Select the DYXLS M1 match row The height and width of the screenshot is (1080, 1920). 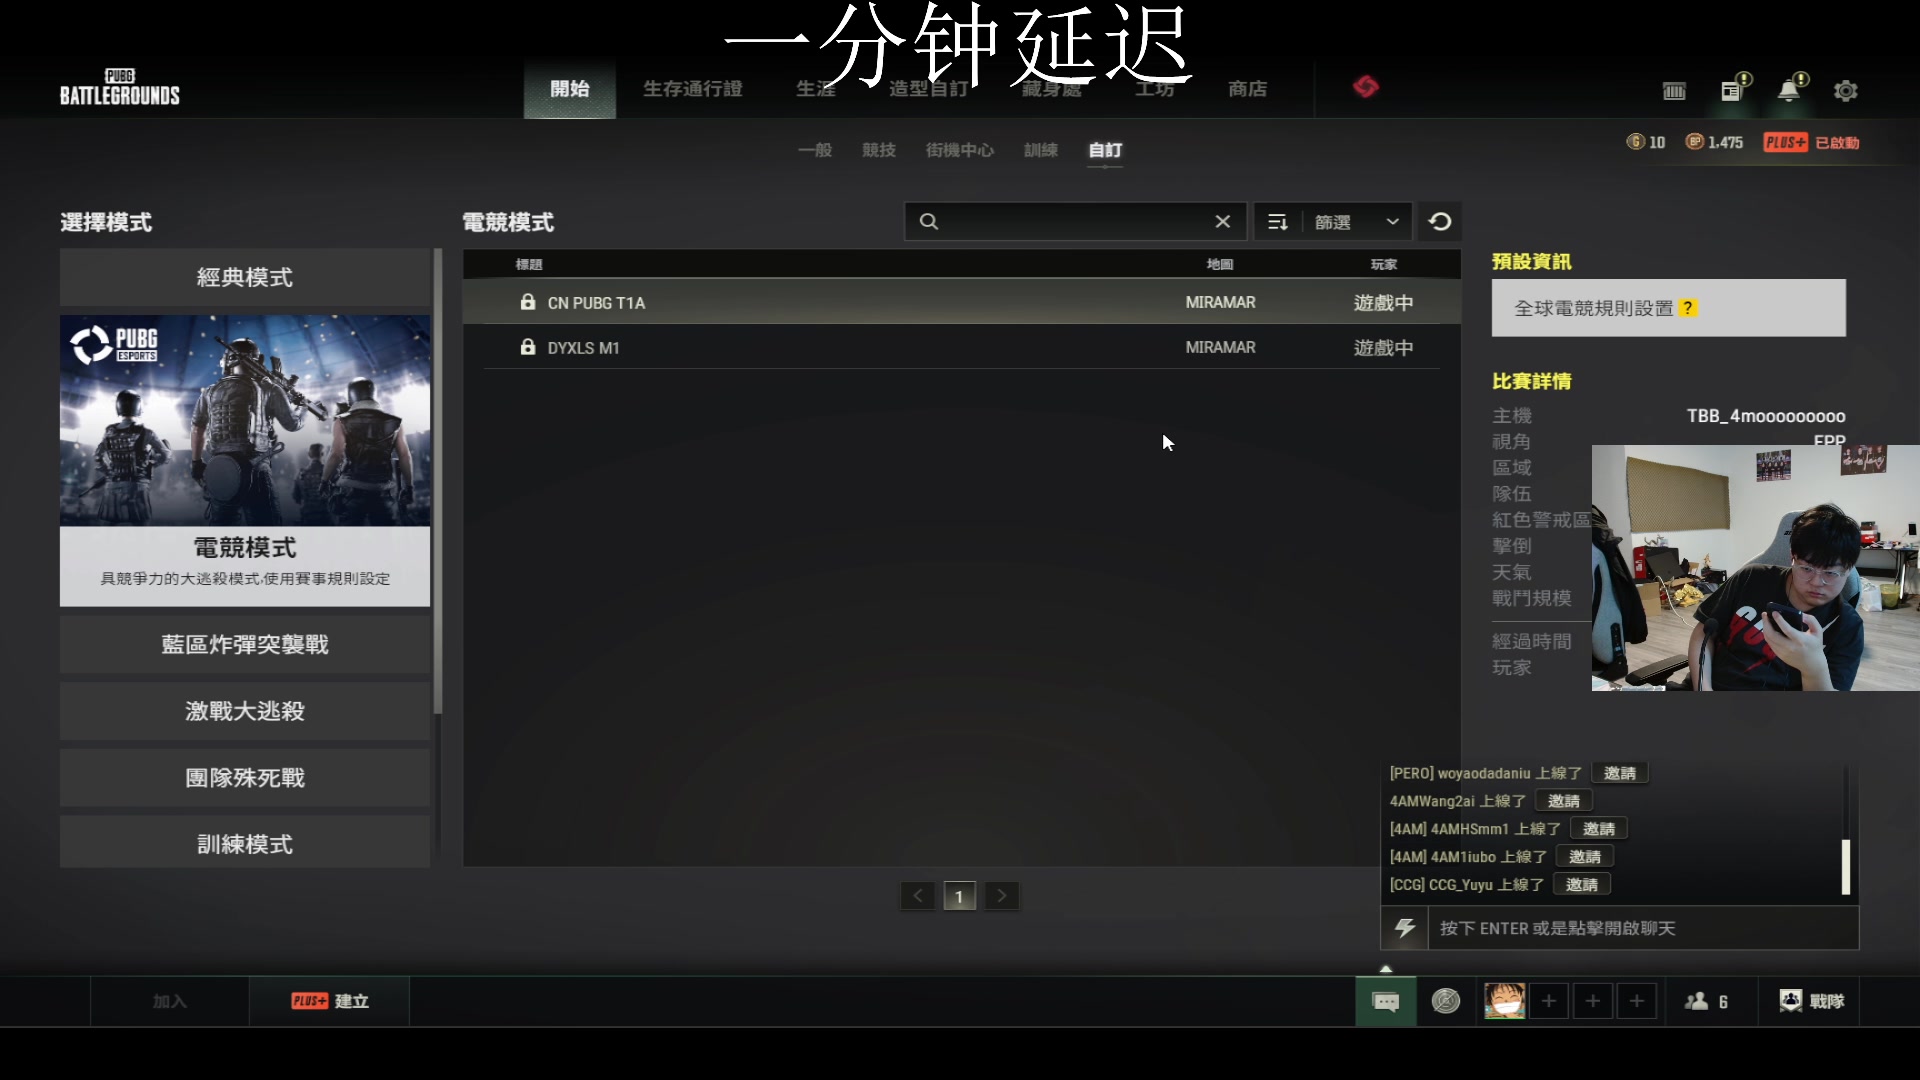[x=961, y=347]
